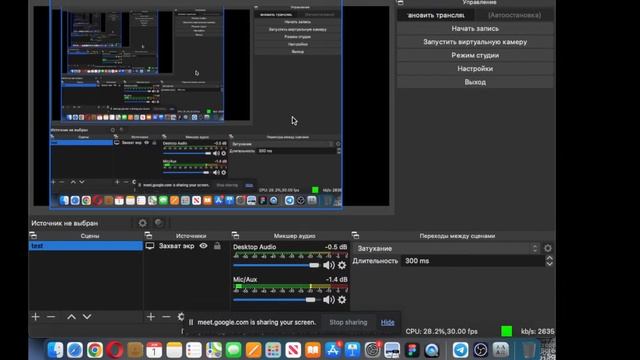Click the Выход button
This screenshot has width=640, height=360.
tap(475, 82)
